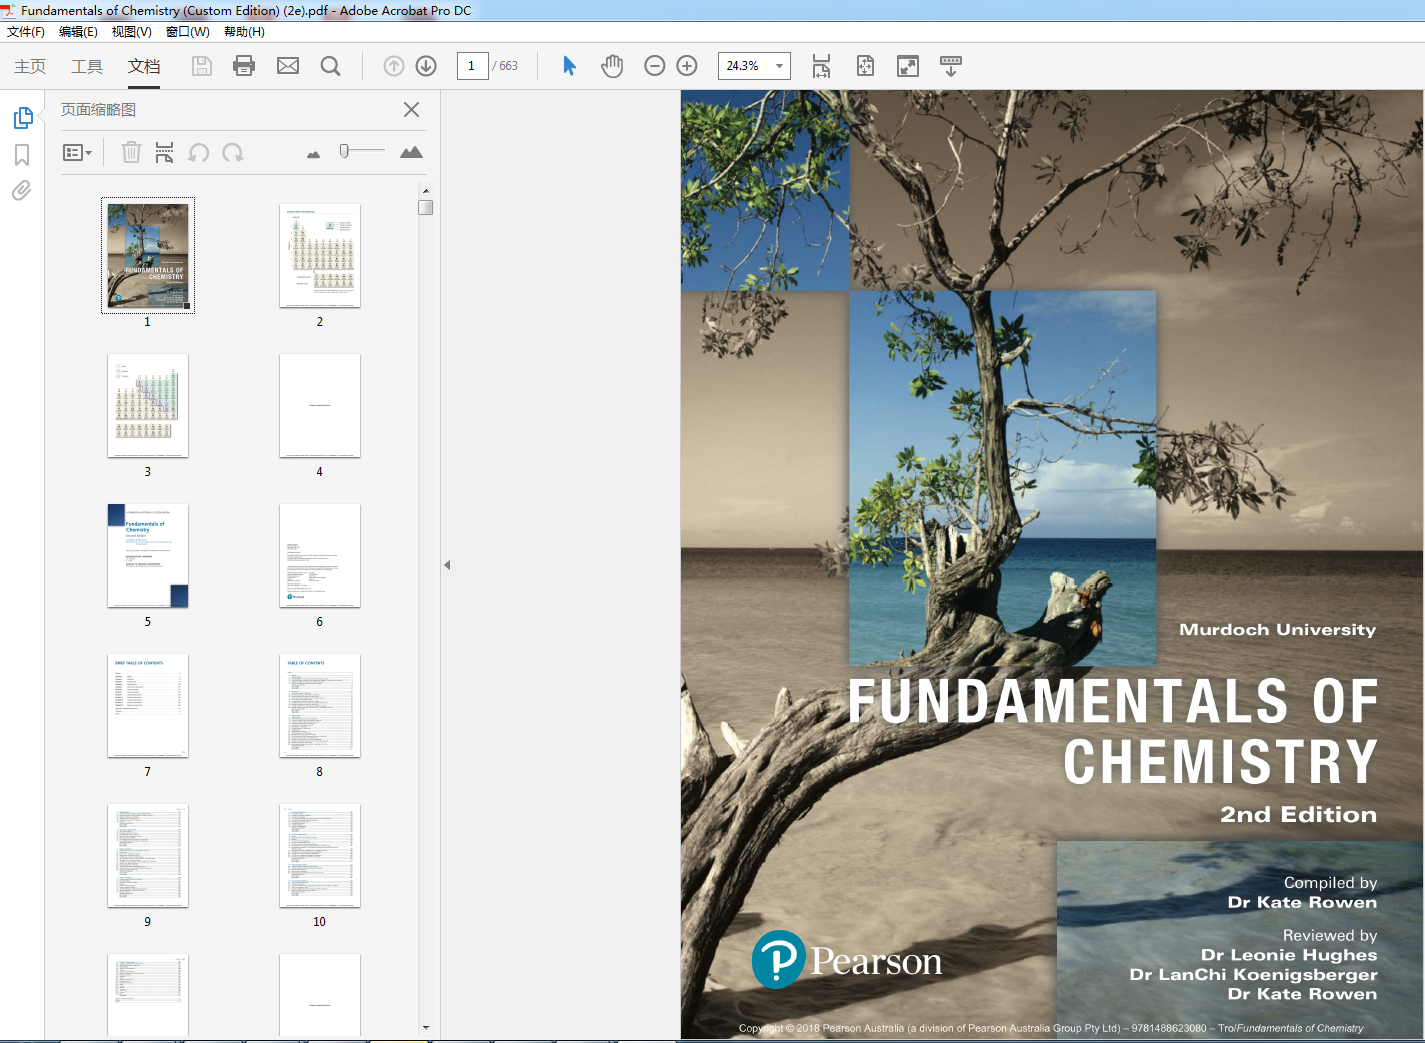This screenshot has height=1043, width=1425.
Task: Select page 4 thumbnail
Action: (320, 406)
